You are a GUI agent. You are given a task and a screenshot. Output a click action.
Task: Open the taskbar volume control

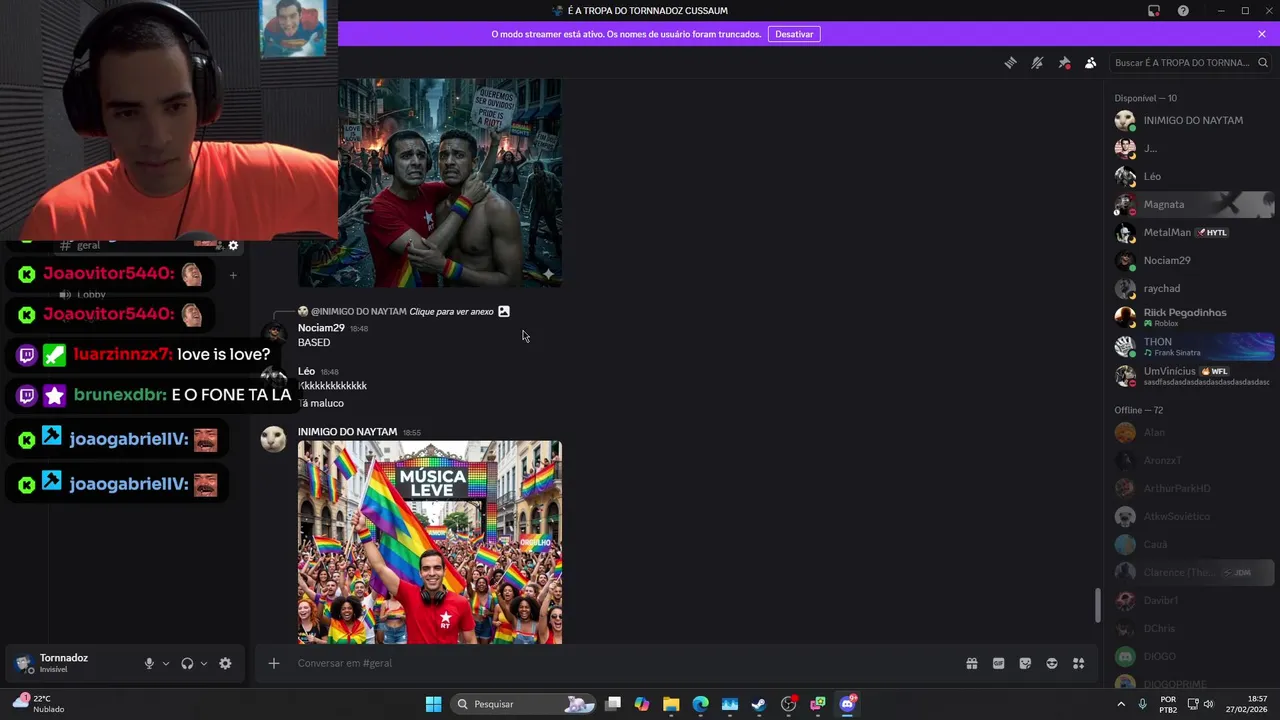pyautogui.click(x=1208, y=704)
